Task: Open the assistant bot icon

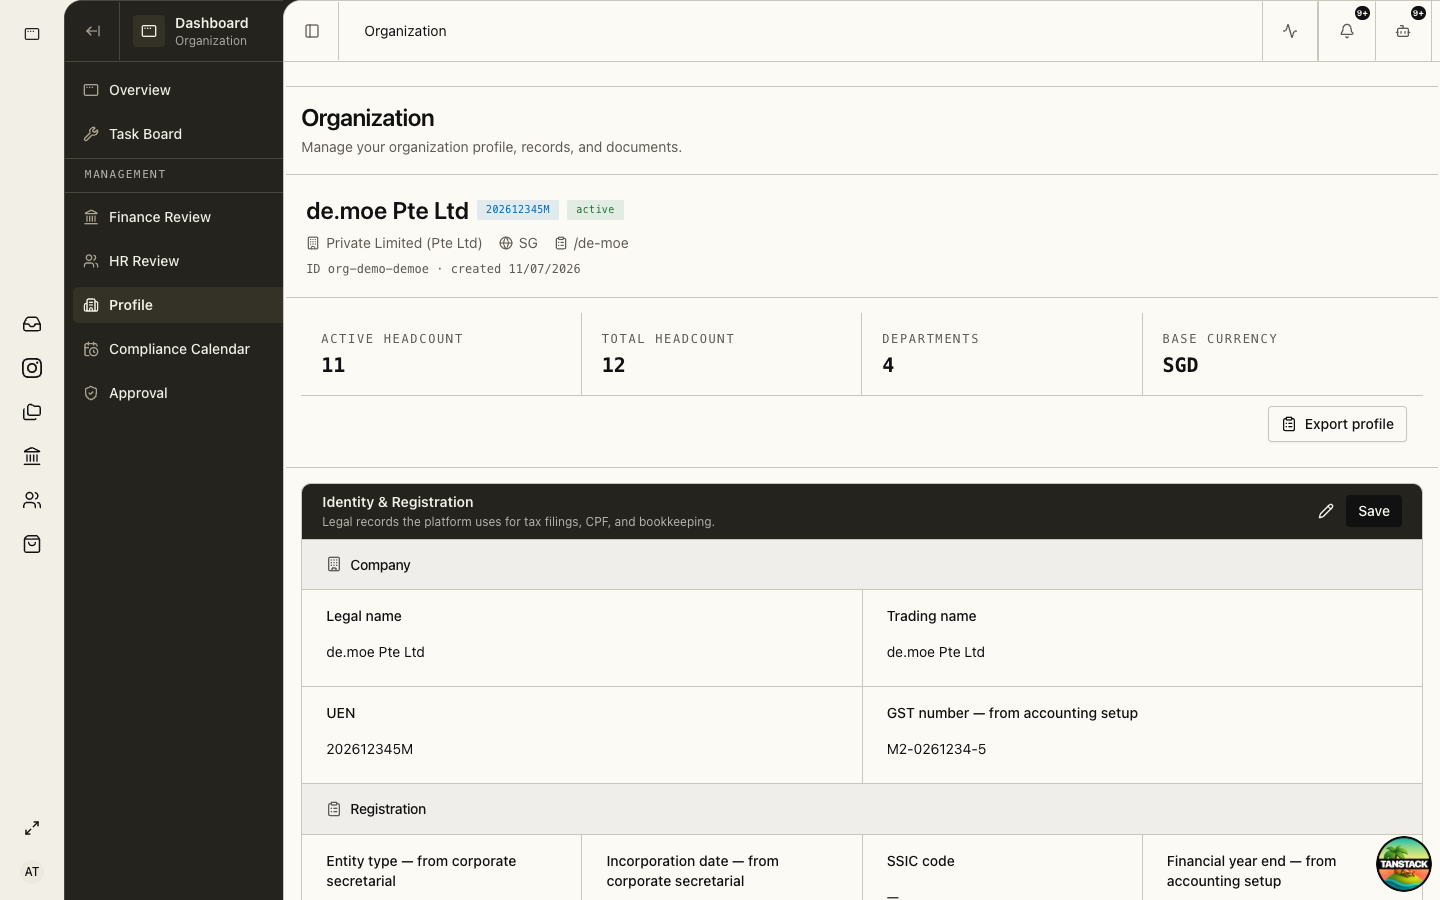Action: [1403, 31]
